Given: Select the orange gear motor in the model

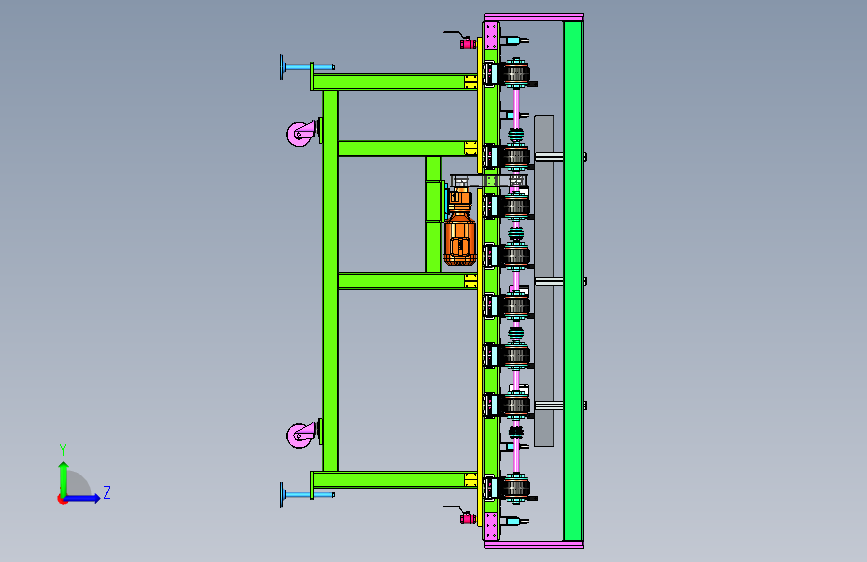Looking at the screenshot, I should [459, 228].
